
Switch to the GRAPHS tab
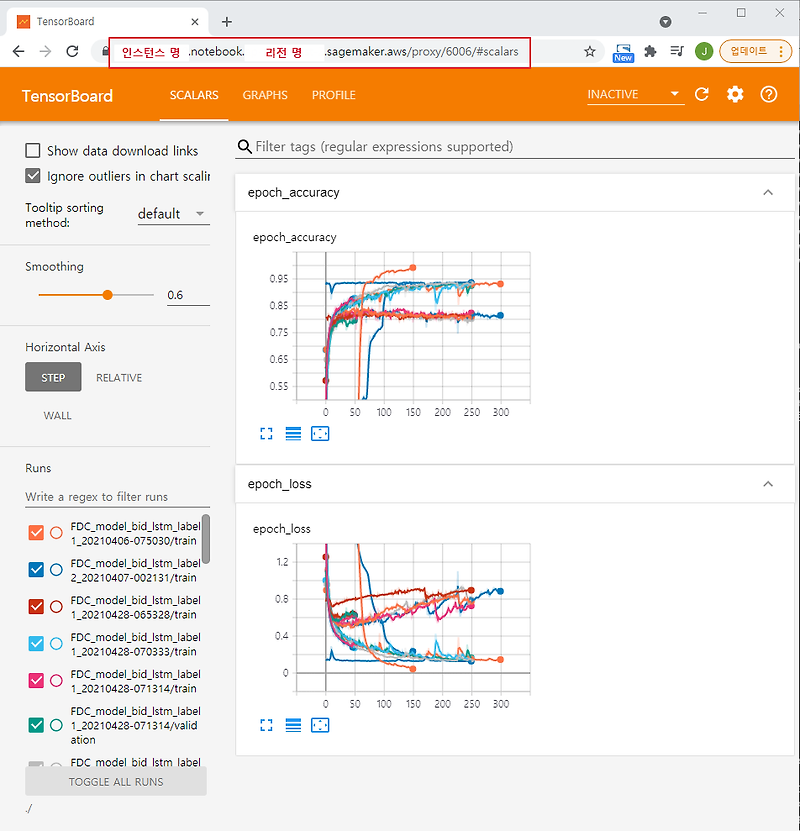tap(264, 95)
